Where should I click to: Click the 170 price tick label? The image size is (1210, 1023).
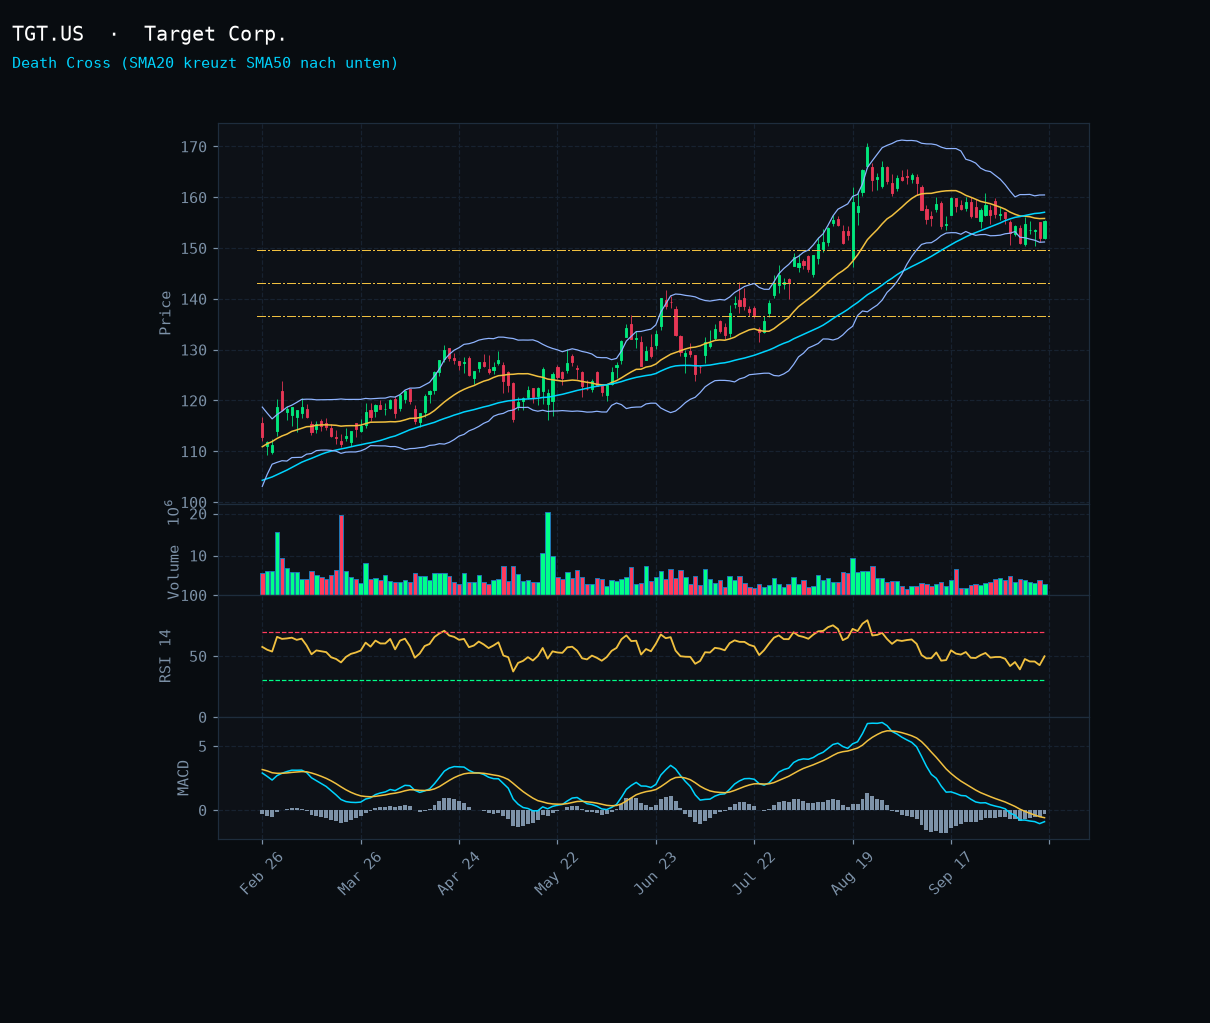[194, 147]
